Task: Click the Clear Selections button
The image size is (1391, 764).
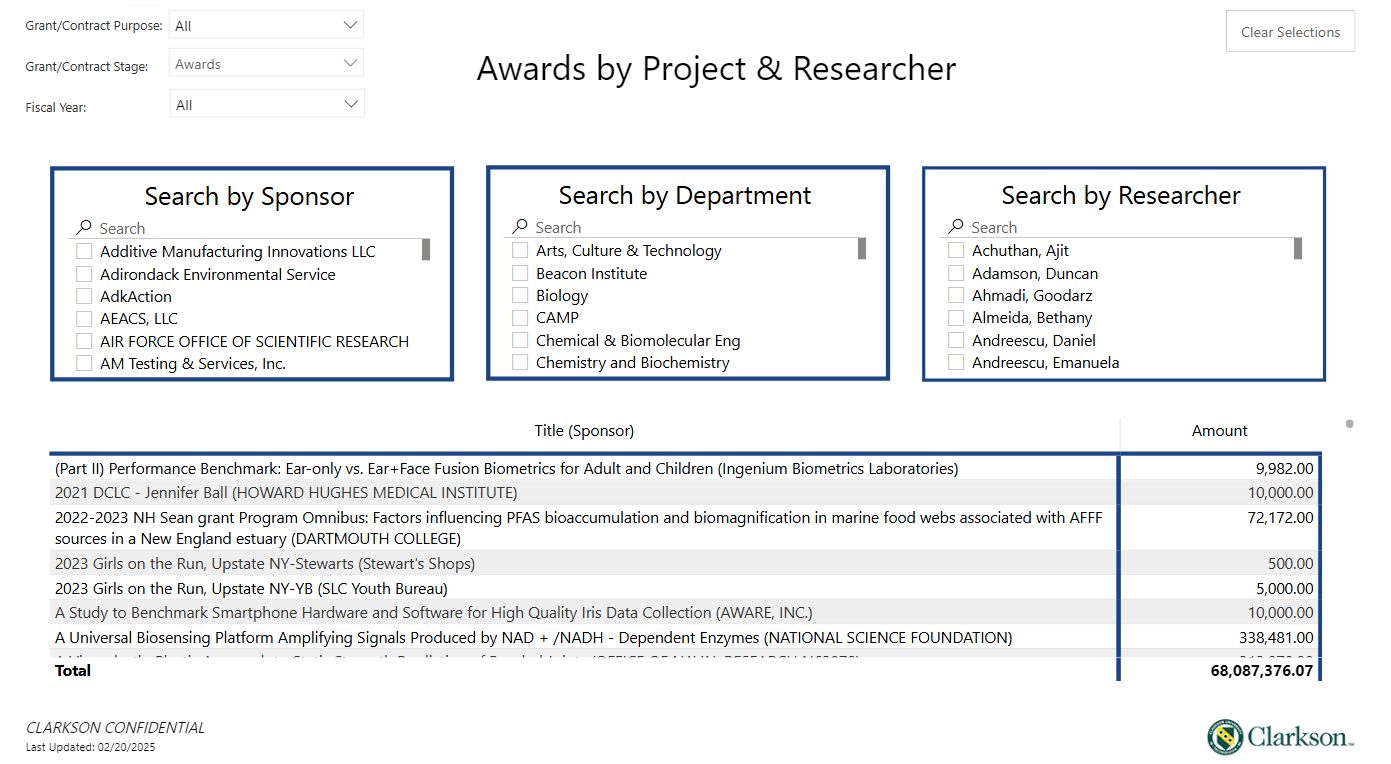Action: coord(1290,32)
